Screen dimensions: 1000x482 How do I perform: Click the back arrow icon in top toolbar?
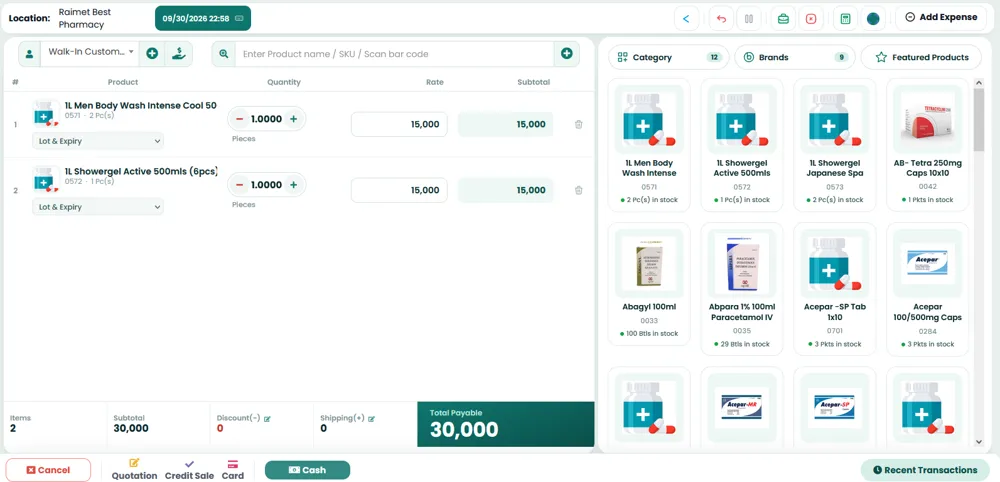click(686, 18)
